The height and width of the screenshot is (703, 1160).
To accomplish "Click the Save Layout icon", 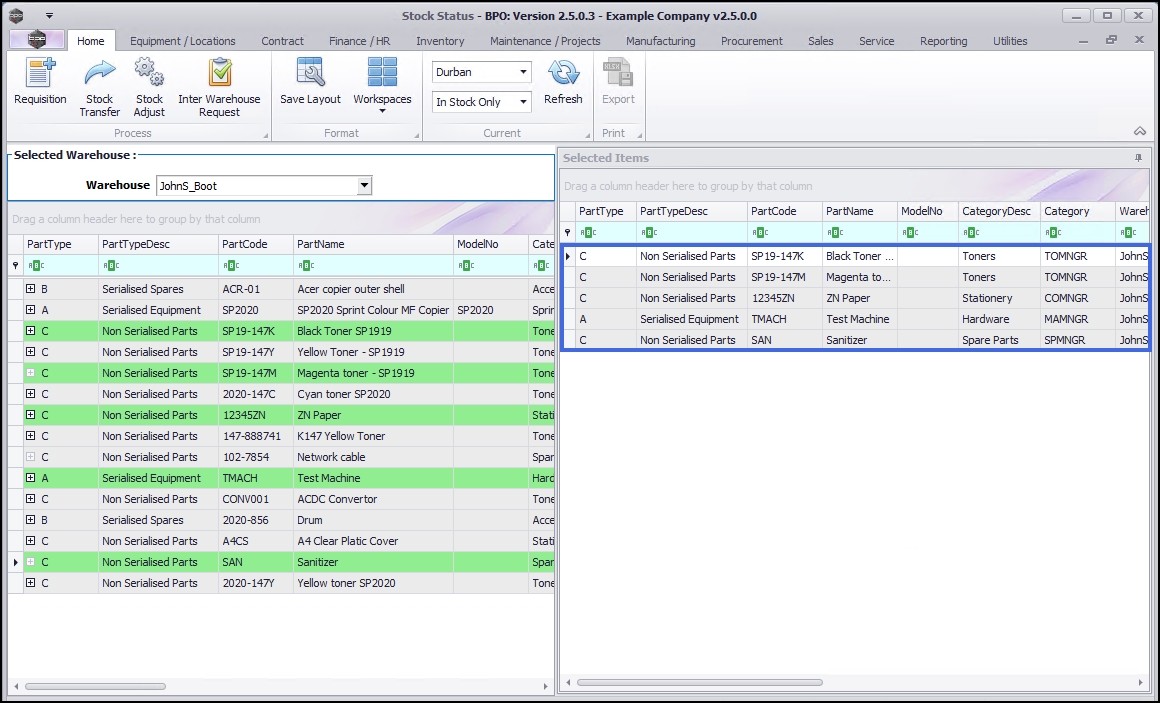I will tap(310, 74).
